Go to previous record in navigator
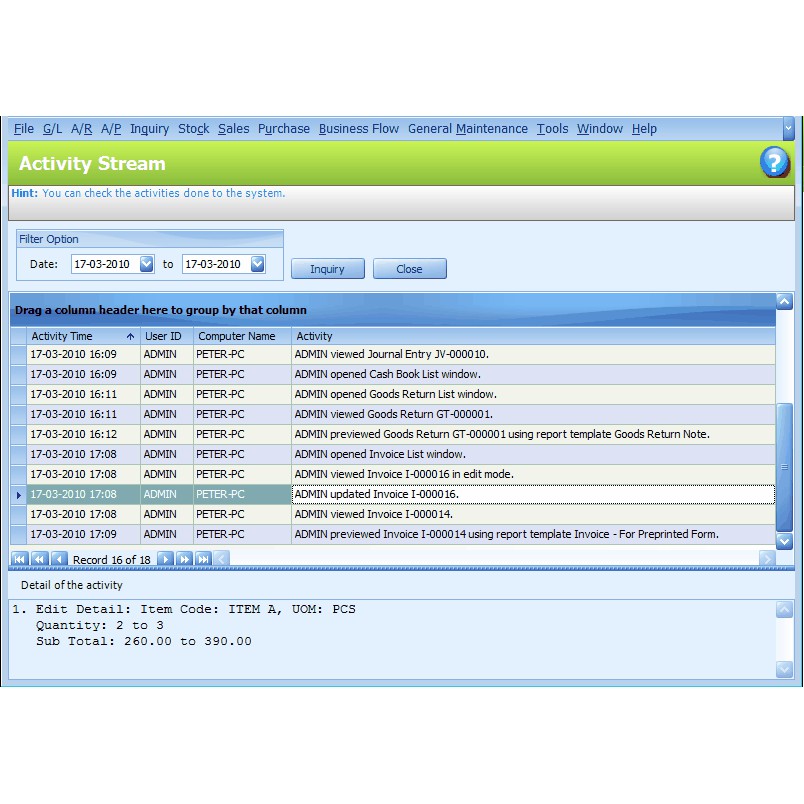This screenshot has width=804, height=804. 59,559
